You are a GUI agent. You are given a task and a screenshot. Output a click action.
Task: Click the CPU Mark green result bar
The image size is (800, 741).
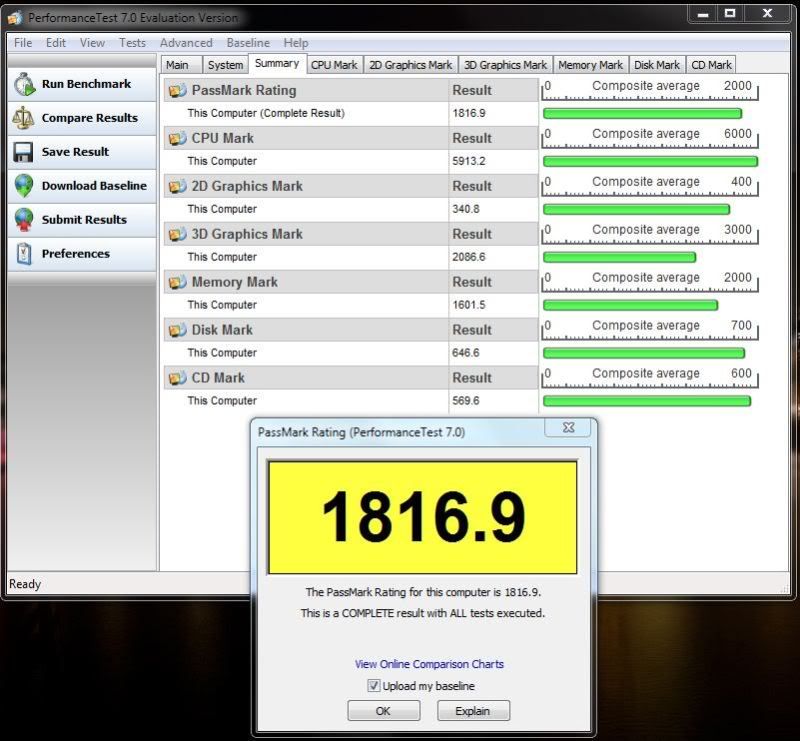pos(651,162)
